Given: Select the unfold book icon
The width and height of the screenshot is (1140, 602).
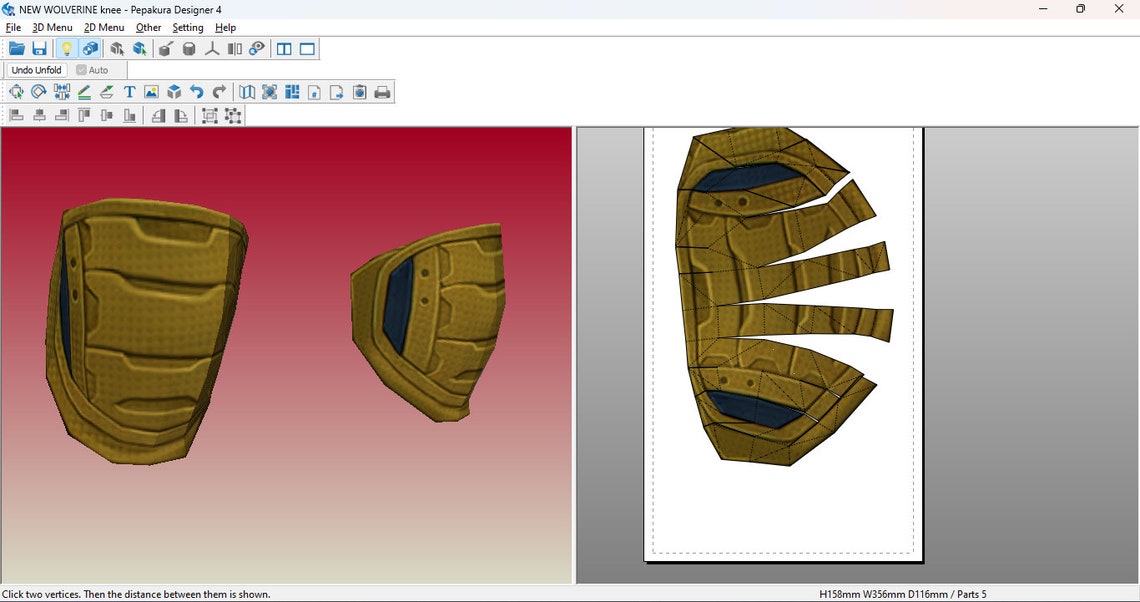Looking at the screenshot, I should 245,91.
